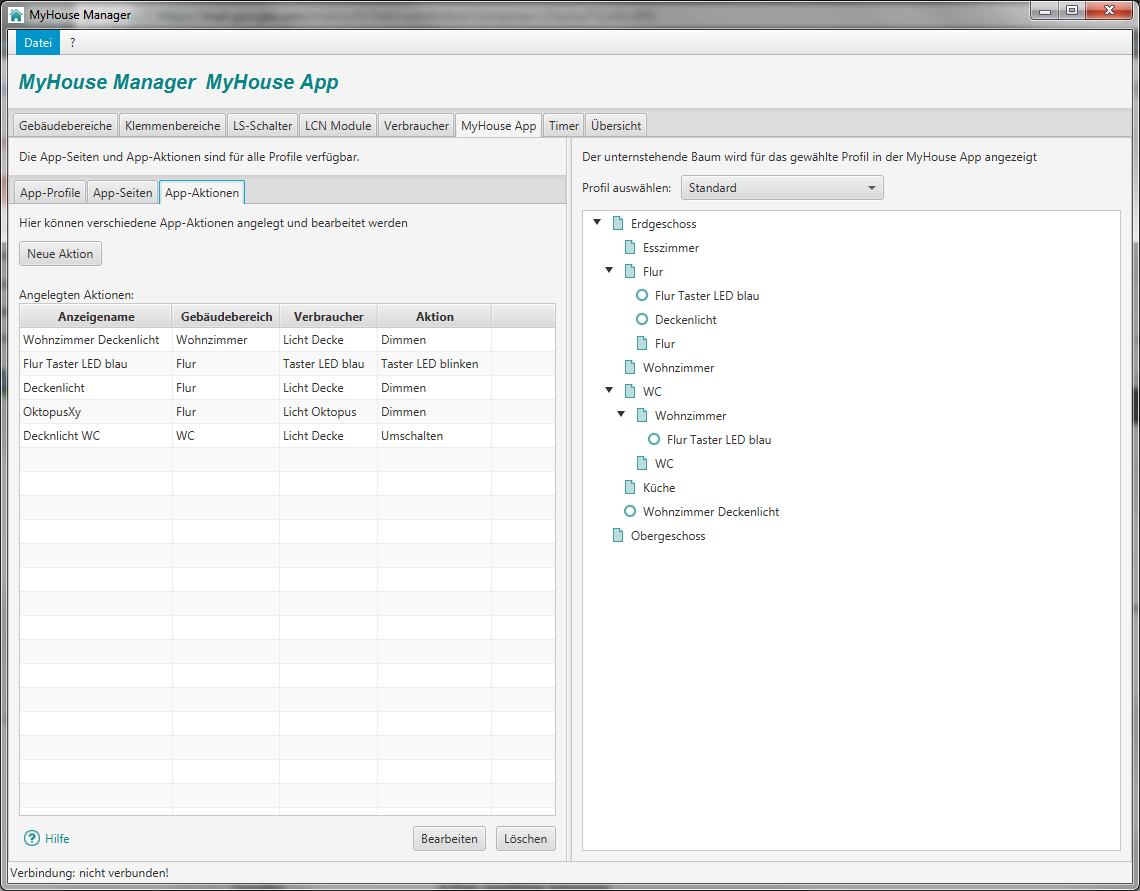Switch to the App-Seiten tab
Viewport: 1140px width, 891px height.
(x=122, y=193)
